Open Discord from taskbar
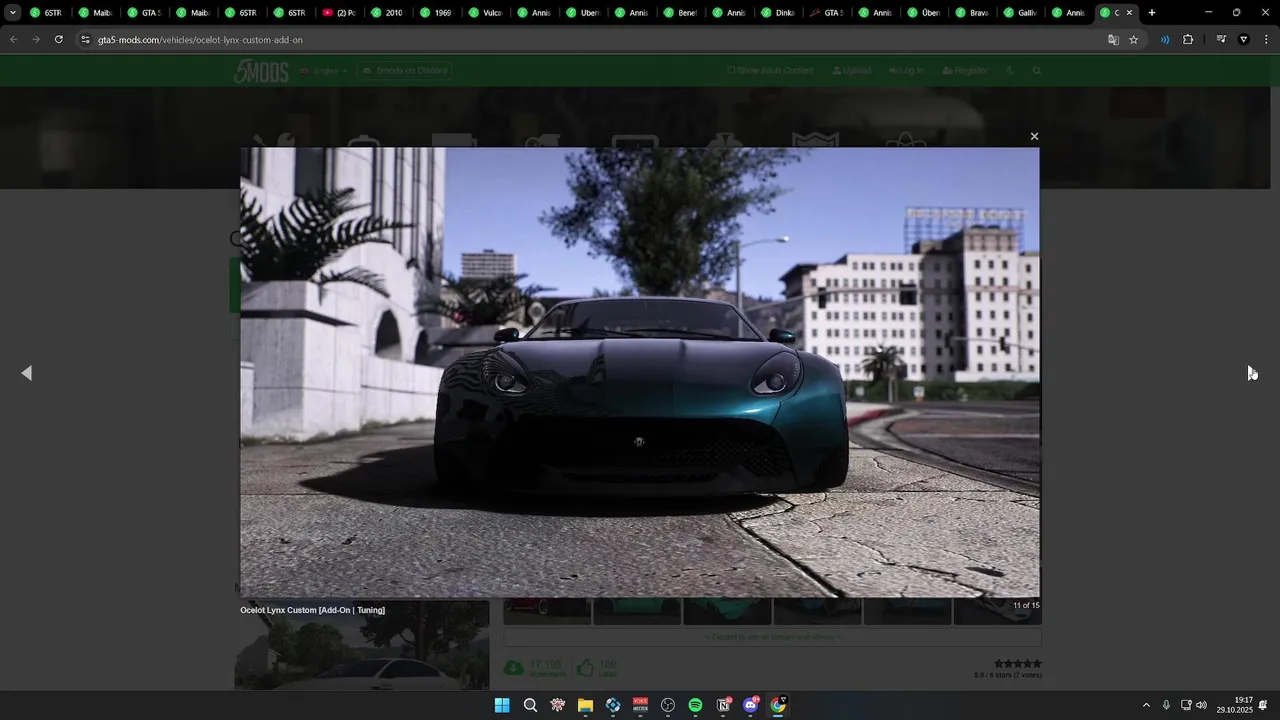The height and width of the screenshot is (720, 1280). pyautogui.click(x=751, y=705)
